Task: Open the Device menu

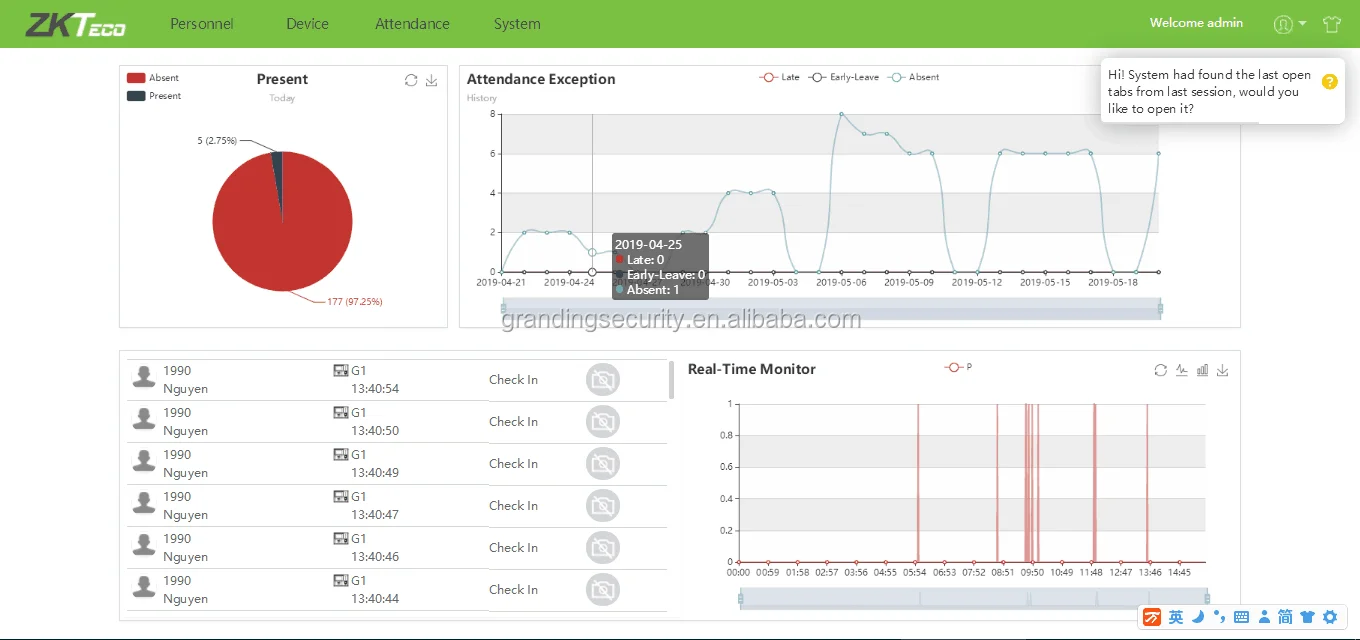Action: [x=307, y=24]
